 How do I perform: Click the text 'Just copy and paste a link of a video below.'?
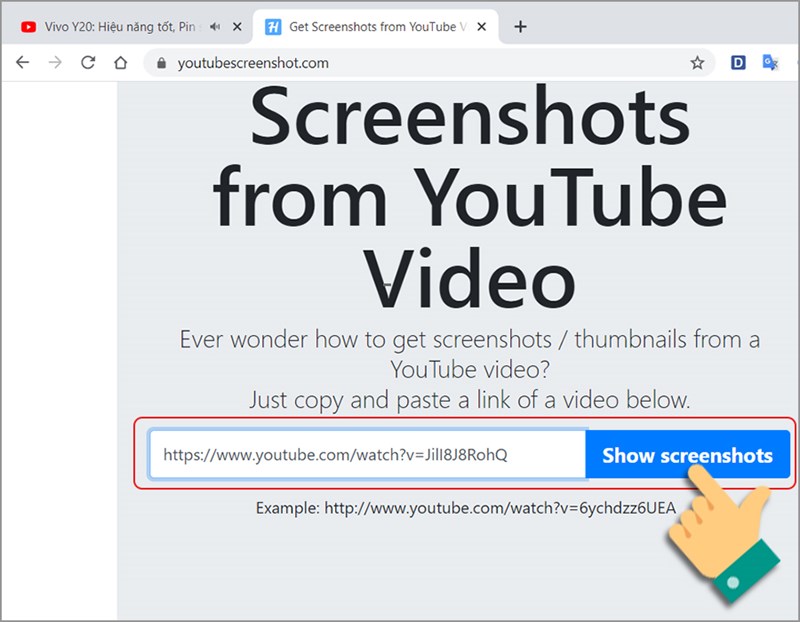tap(469, 400)
